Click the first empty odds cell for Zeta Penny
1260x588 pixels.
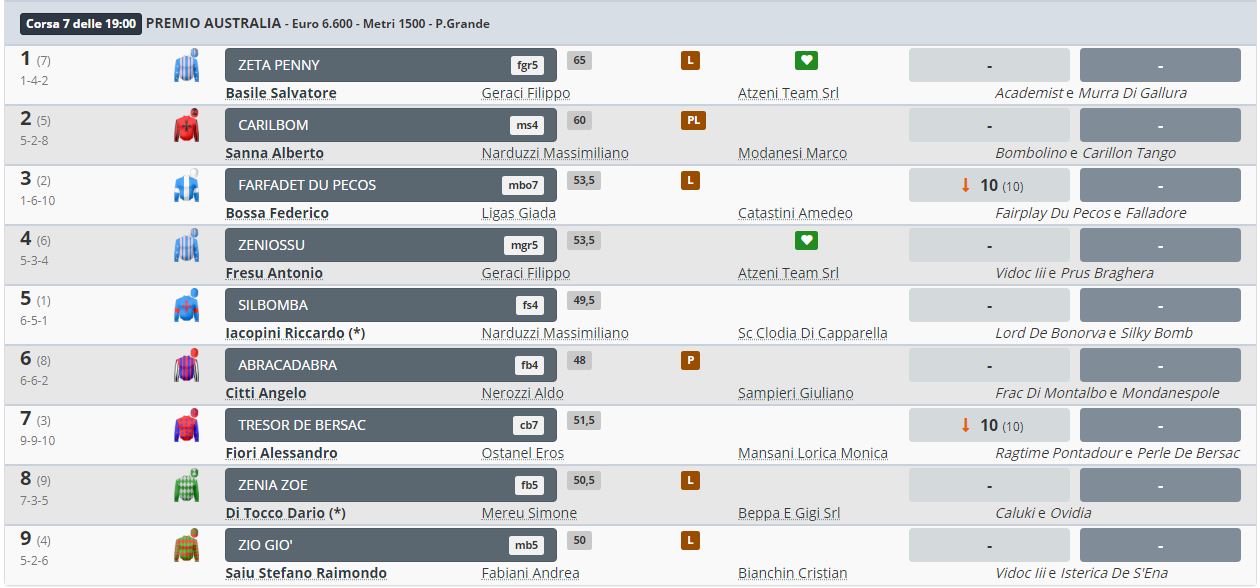click(989, 65)
